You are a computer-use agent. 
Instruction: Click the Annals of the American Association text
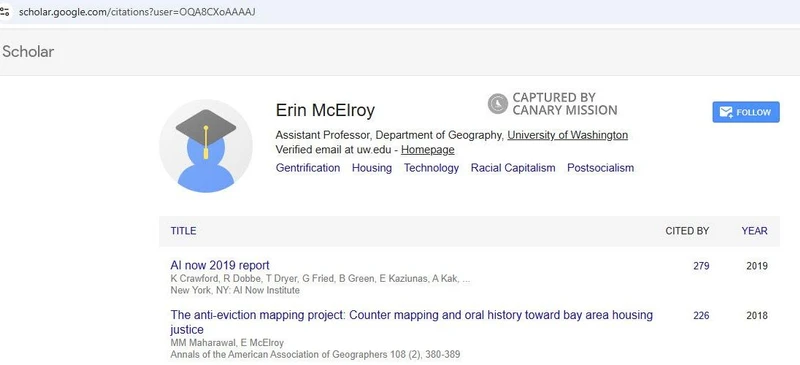point(315,354)
